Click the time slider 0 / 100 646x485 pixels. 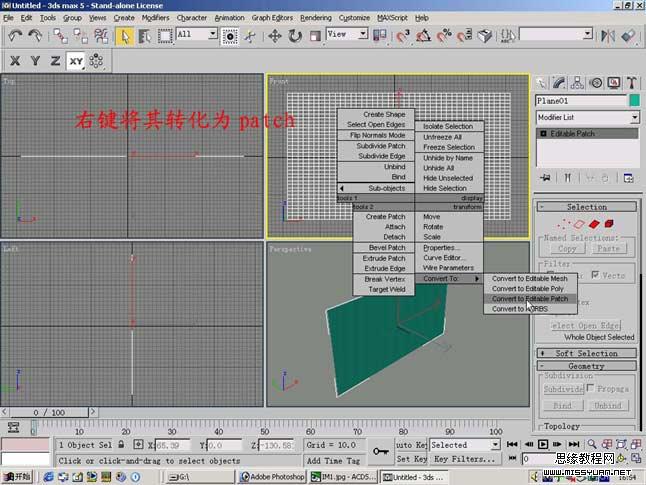point(49,412)
